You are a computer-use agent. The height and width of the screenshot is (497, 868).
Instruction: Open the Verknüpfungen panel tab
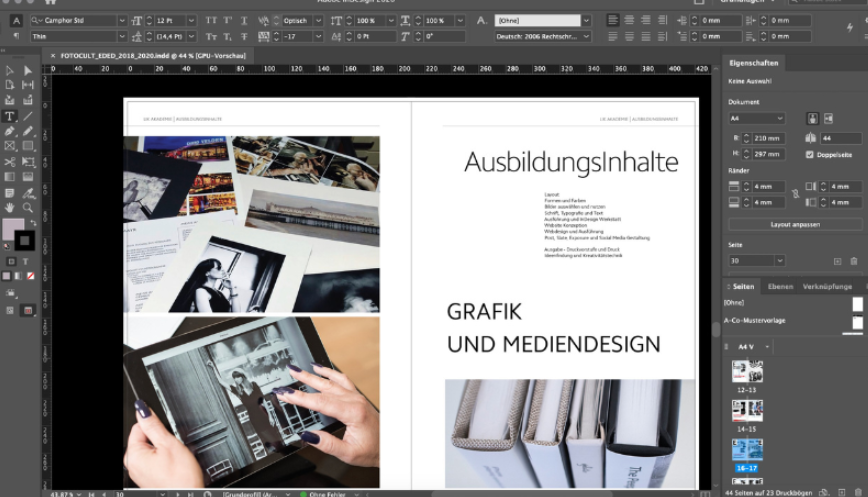(827, 287)
